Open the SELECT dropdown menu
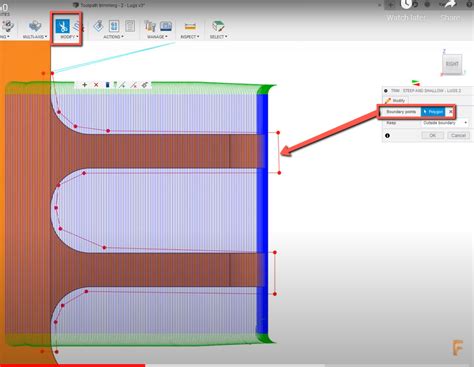The image size is (474, 367). 218,37
